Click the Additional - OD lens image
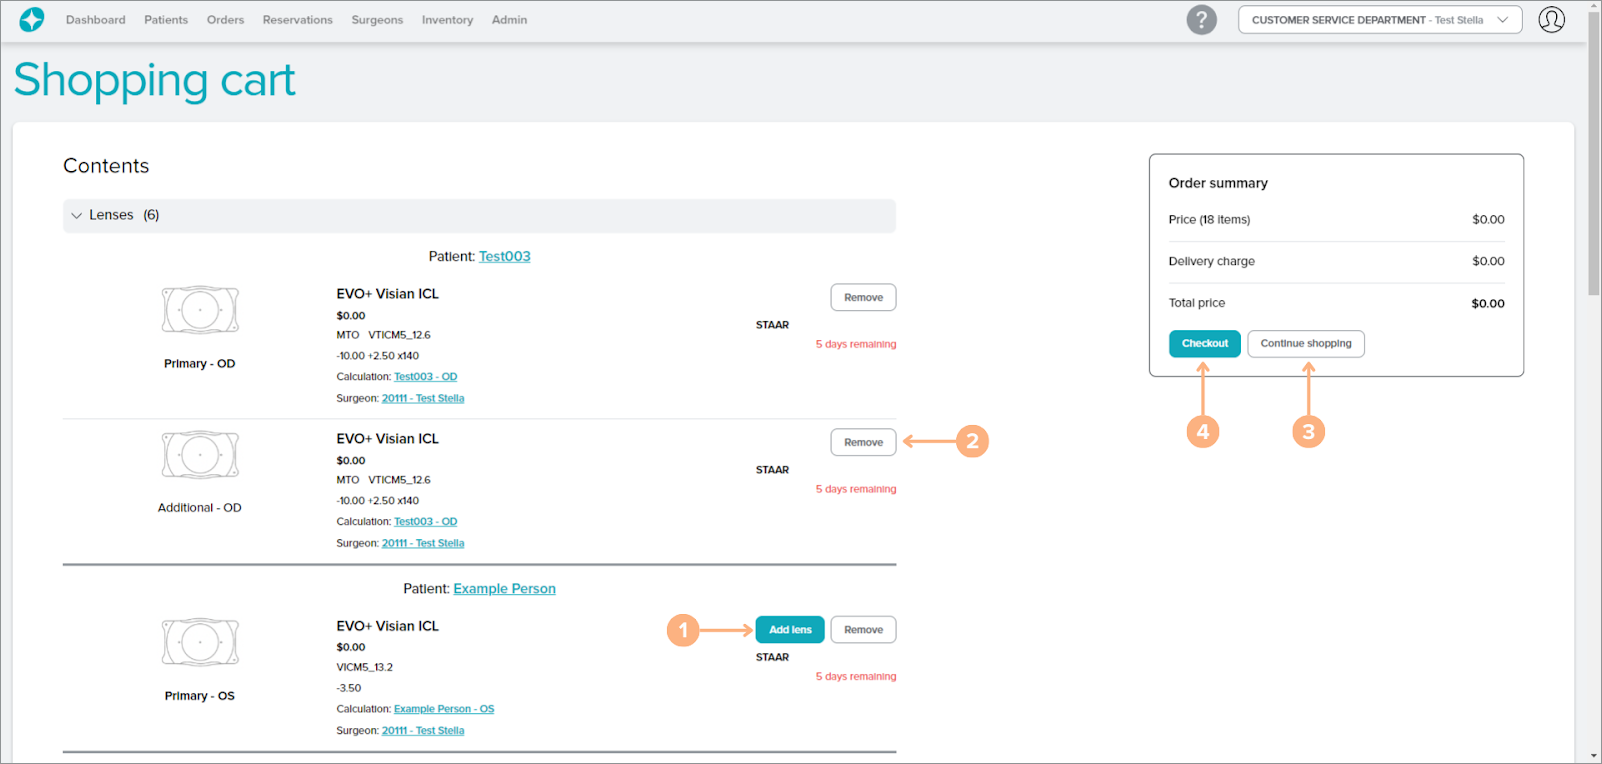The width and height of the screenshot is (1602, 764). tap(200, 455)
